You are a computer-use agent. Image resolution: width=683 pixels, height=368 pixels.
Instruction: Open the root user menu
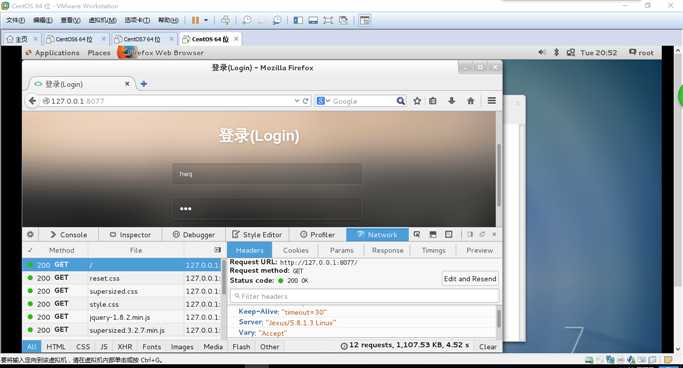tap(641, 52)
